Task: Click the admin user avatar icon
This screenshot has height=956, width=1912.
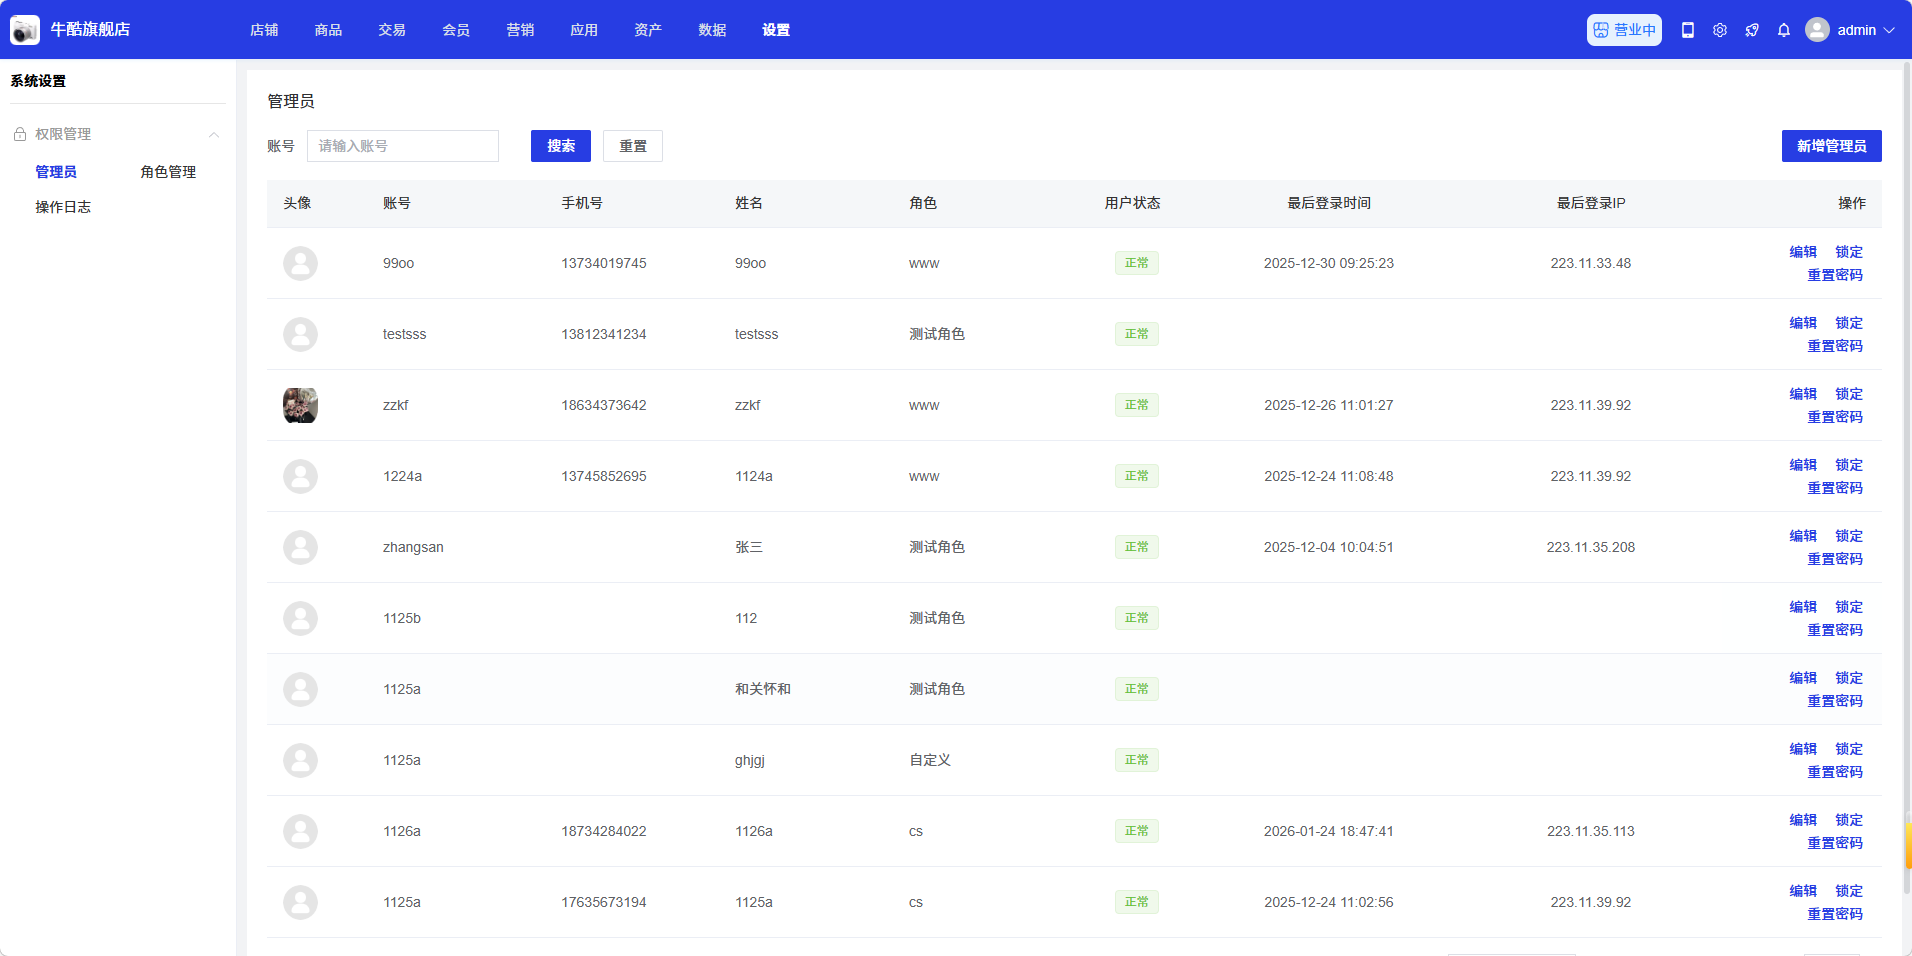Action: (x=1817, y=30)
